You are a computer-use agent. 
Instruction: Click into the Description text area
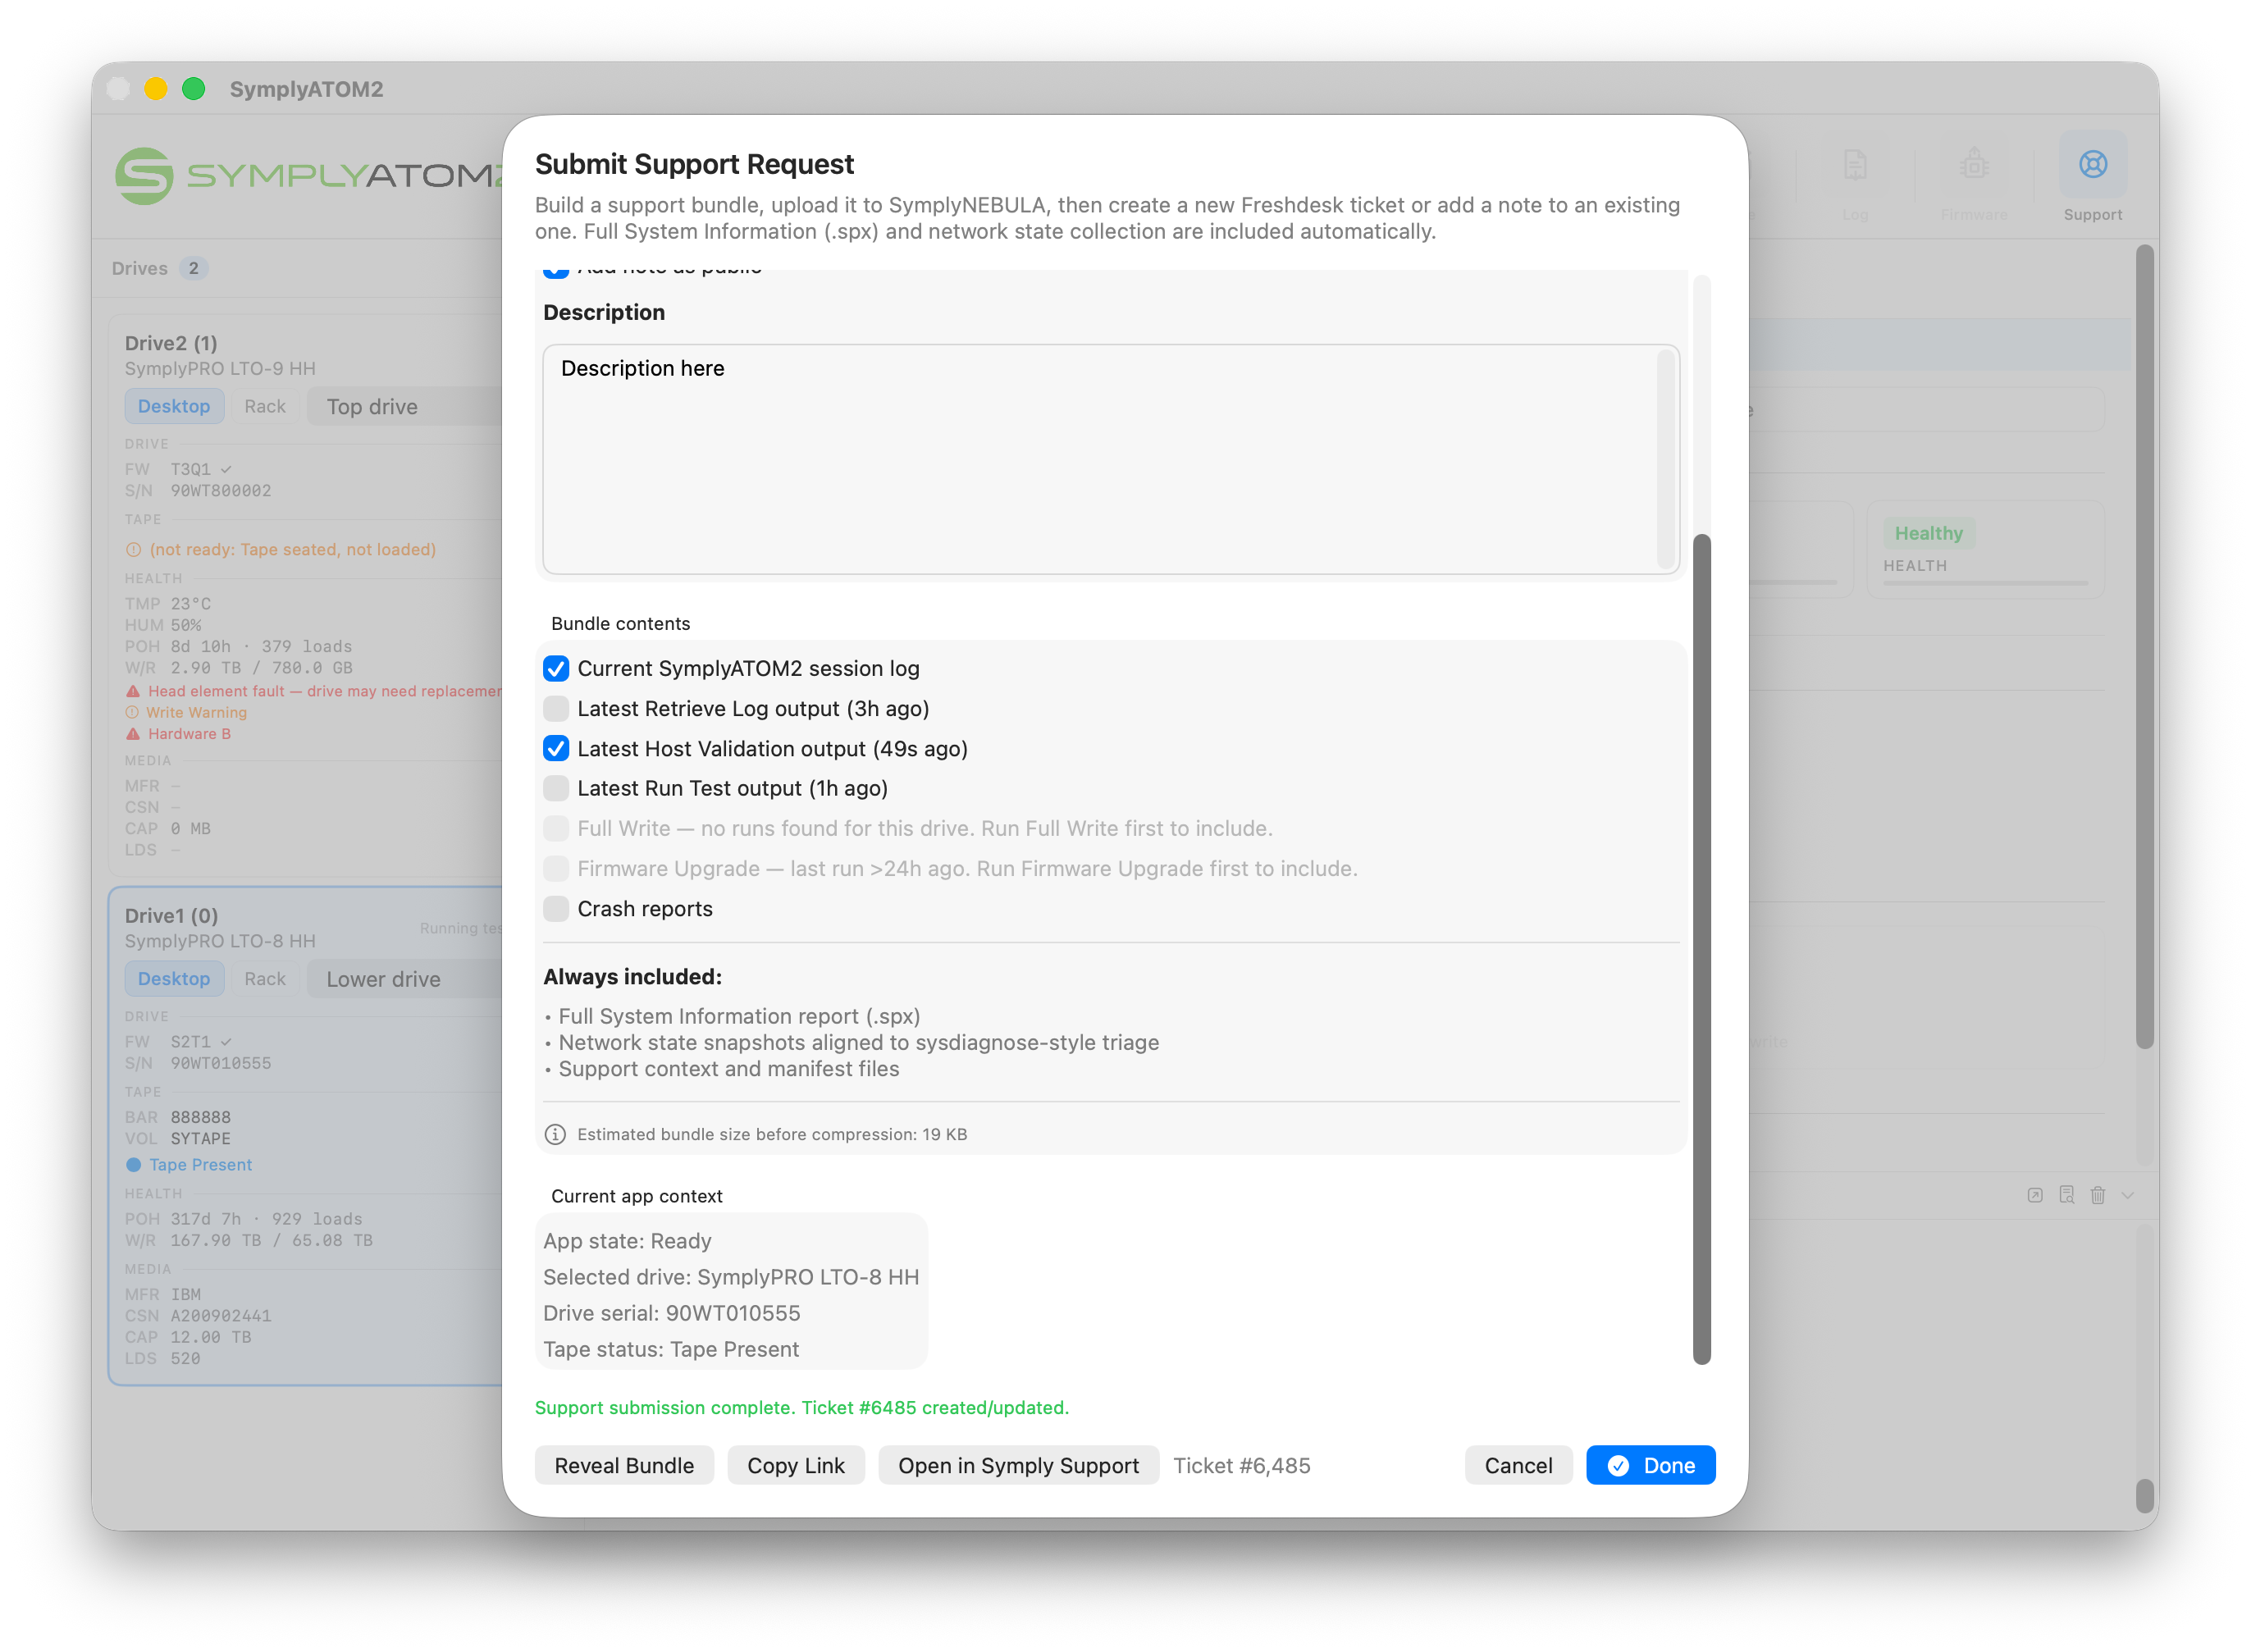[1110, 459]
